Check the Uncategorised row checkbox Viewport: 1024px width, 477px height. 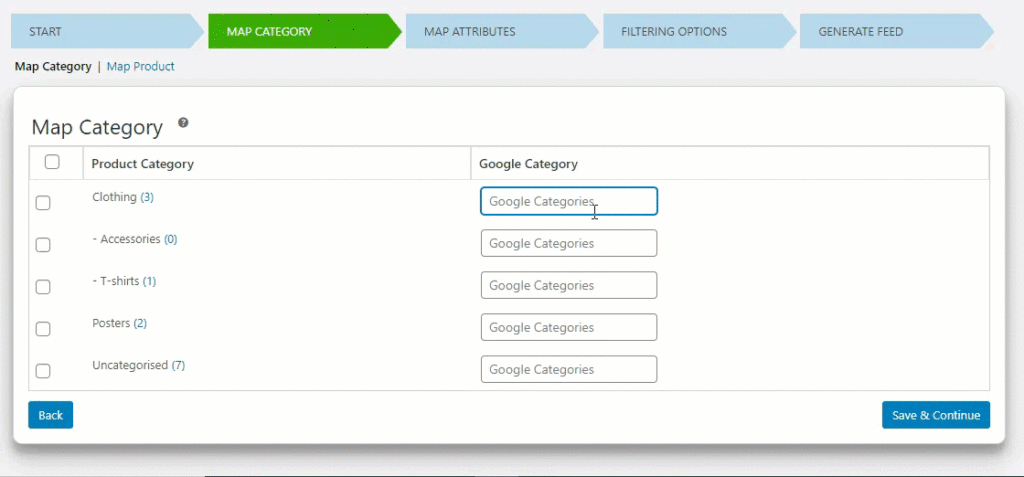[x=43, y=371]
